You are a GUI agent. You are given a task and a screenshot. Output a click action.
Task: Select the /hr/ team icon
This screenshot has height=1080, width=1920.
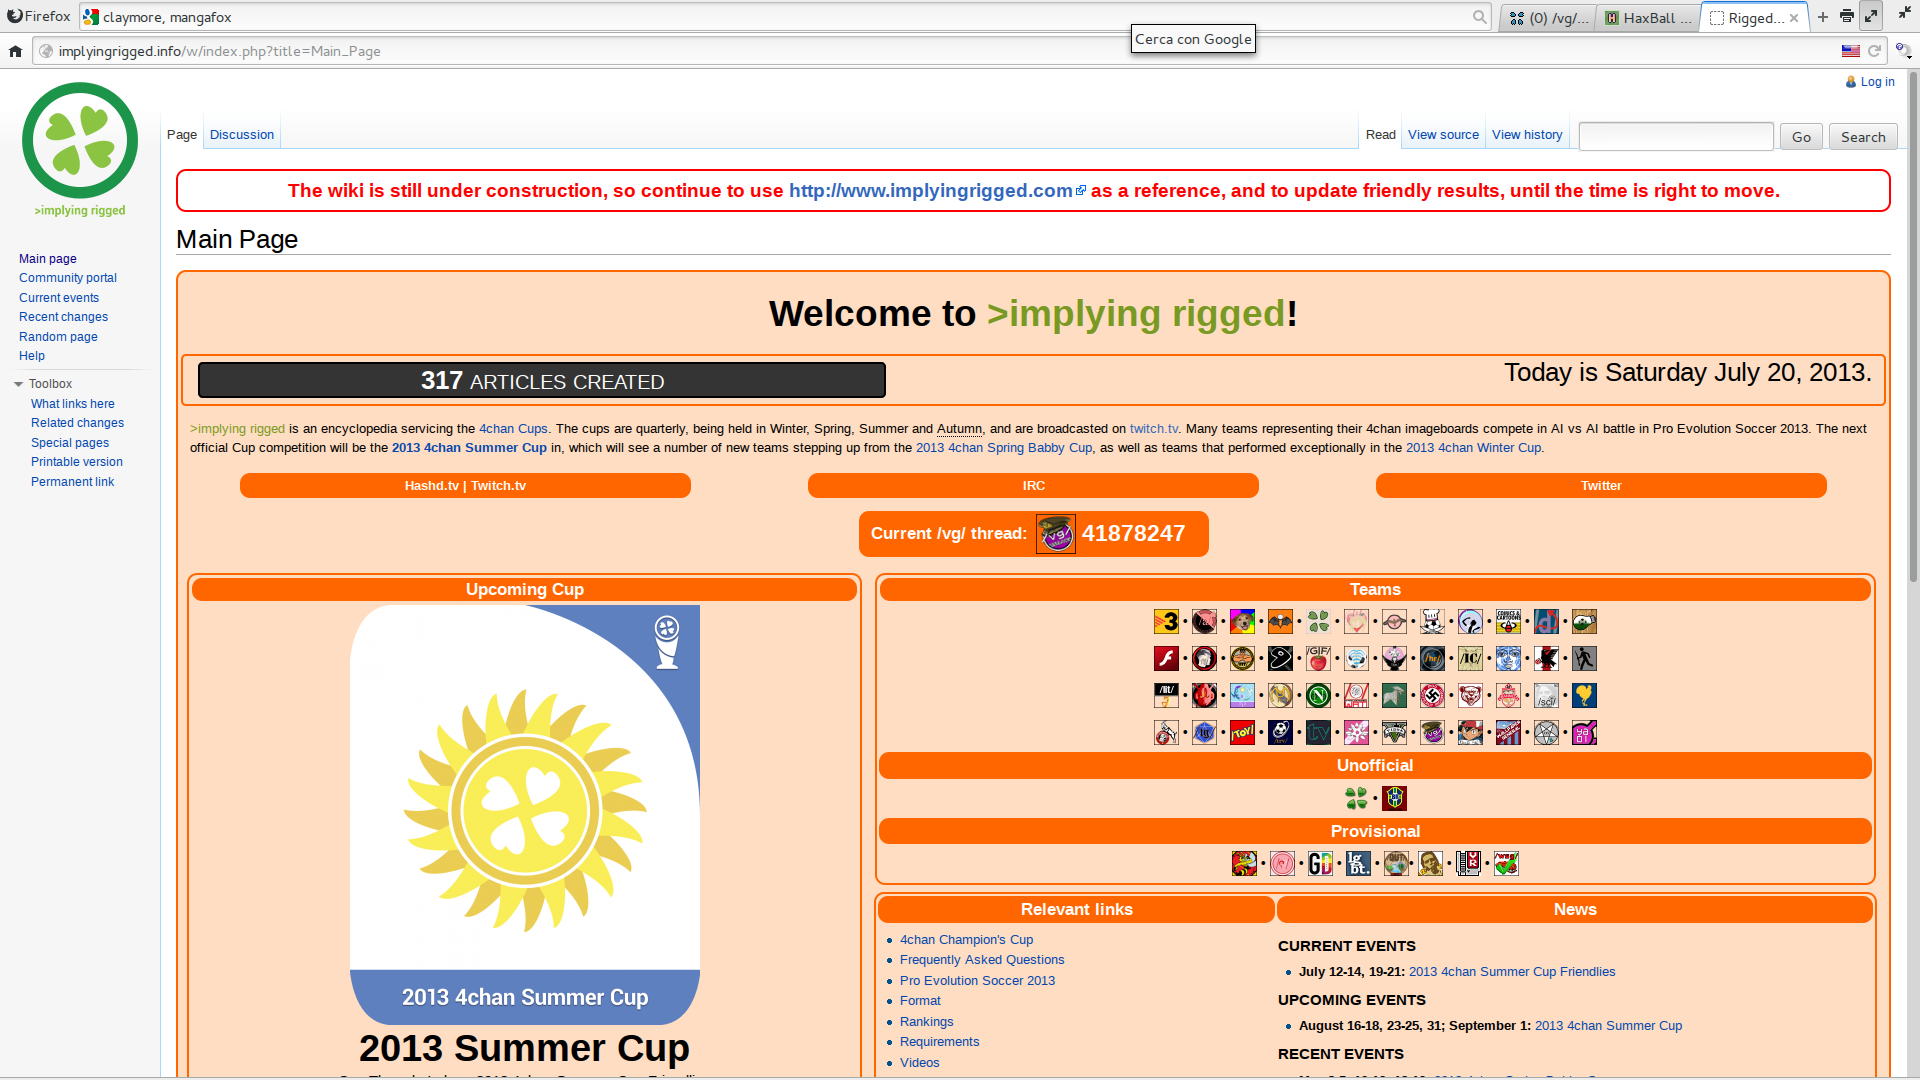click(x=1432, y=658)
